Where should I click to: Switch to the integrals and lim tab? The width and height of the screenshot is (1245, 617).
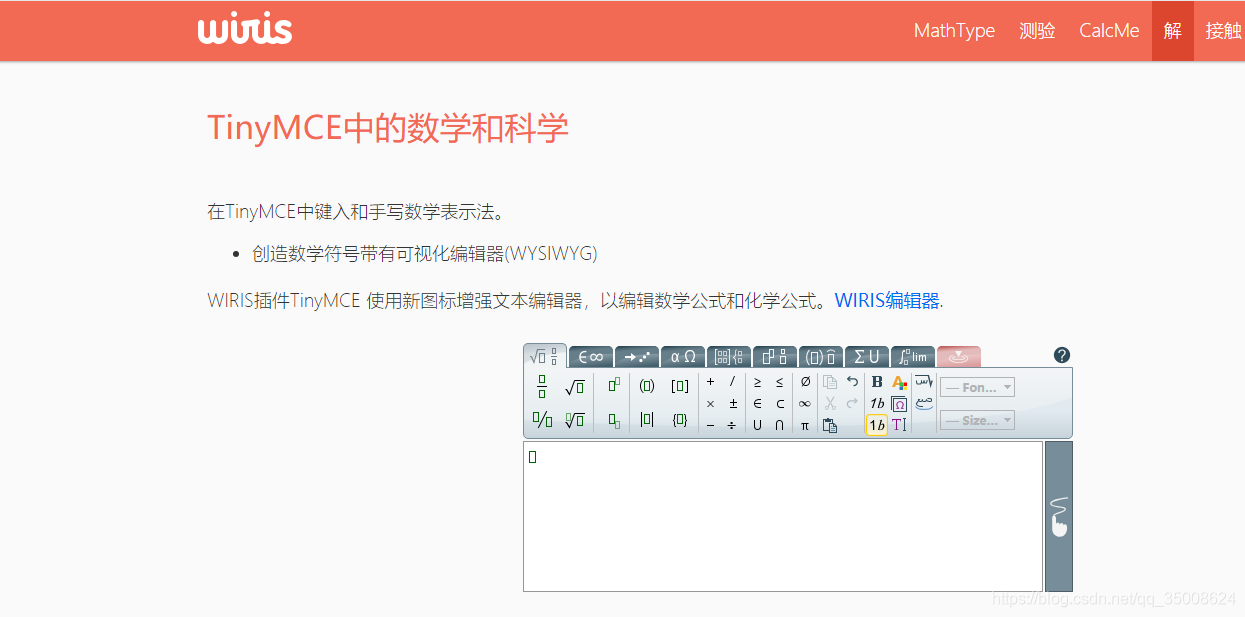913,356
